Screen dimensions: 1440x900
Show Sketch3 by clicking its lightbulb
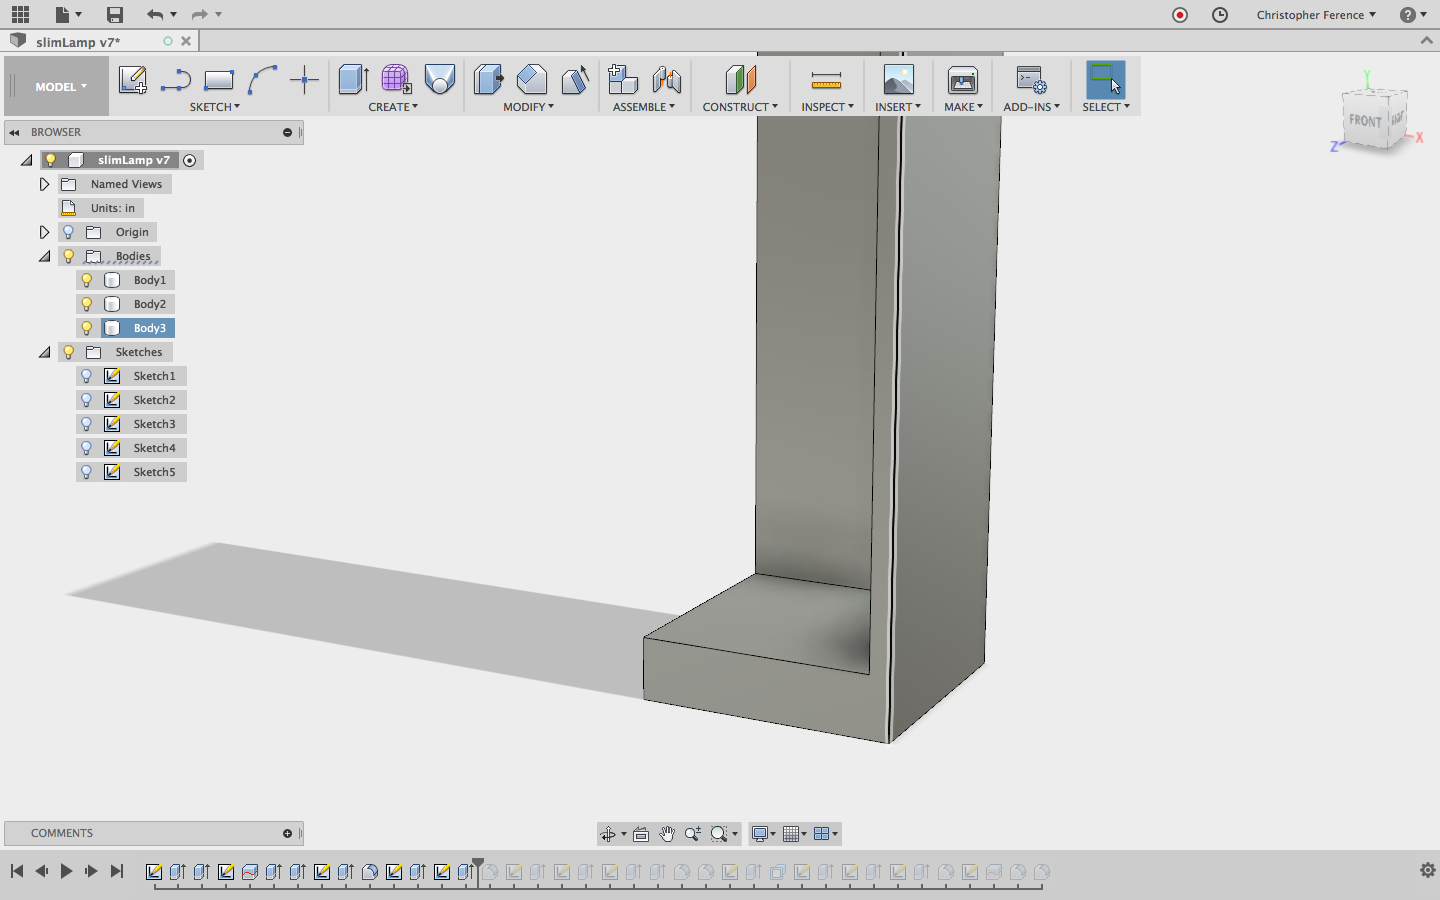coord(87,424)
